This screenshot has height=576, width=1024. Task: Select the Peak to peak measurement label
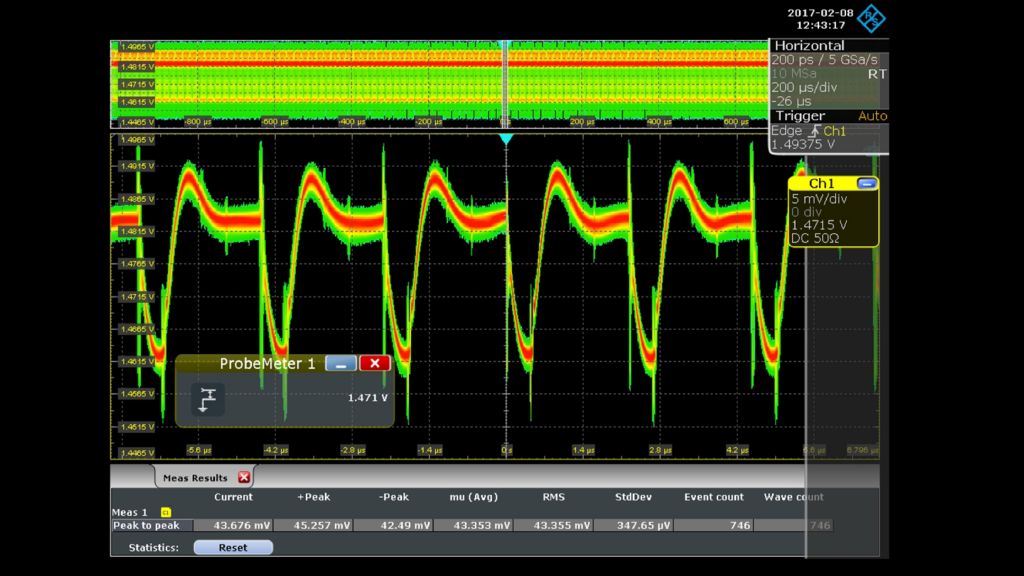coord(149,525)
